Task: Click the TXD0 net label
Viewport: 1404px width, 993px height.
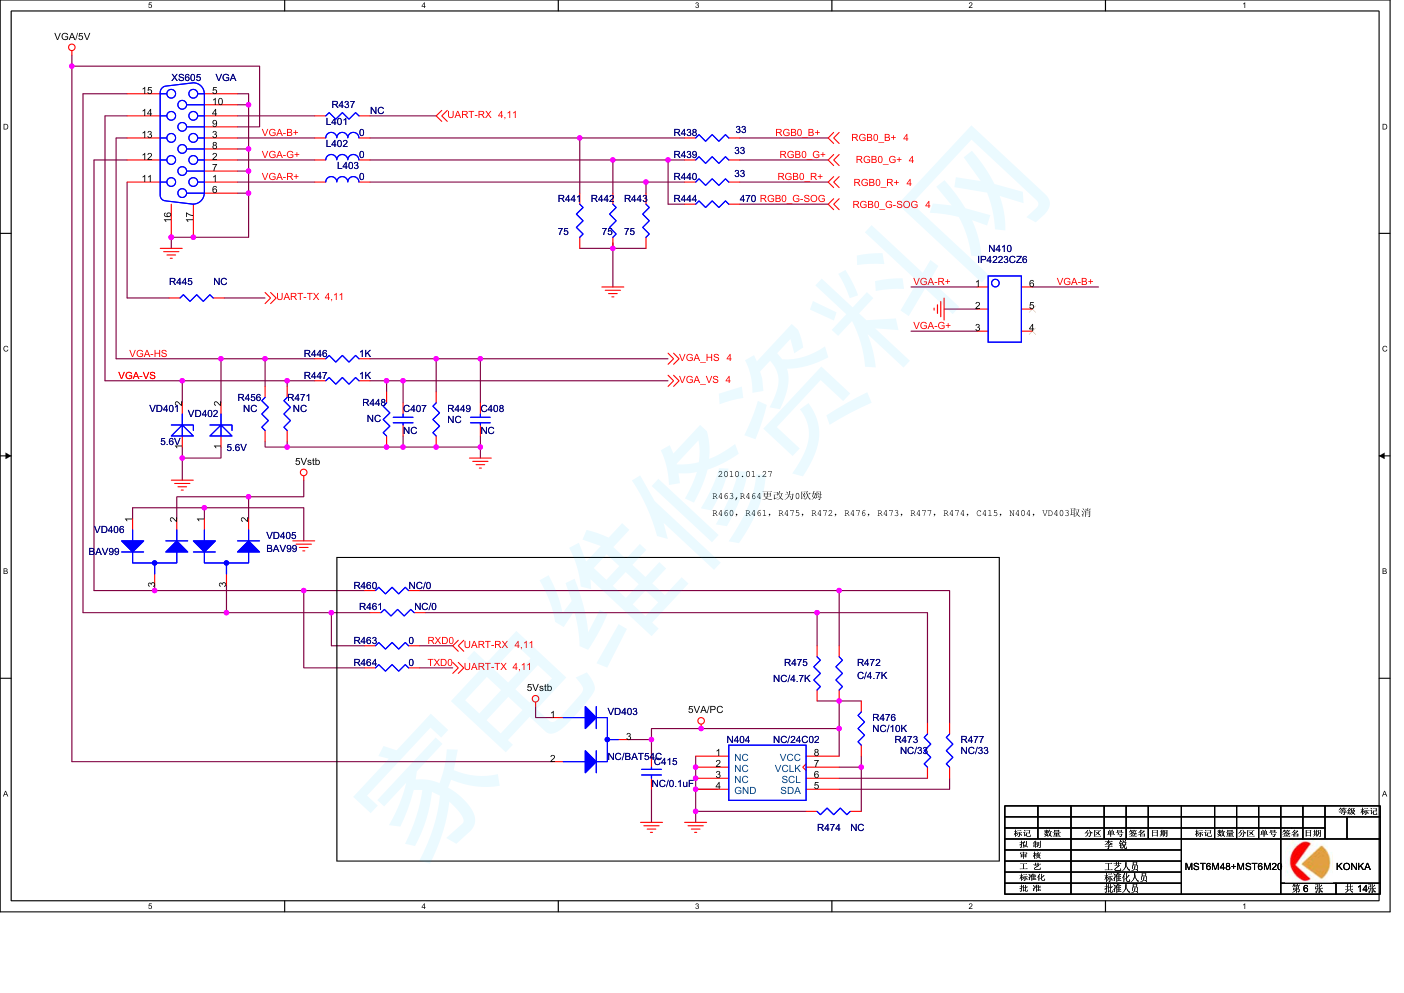Action: click(440, 663)
